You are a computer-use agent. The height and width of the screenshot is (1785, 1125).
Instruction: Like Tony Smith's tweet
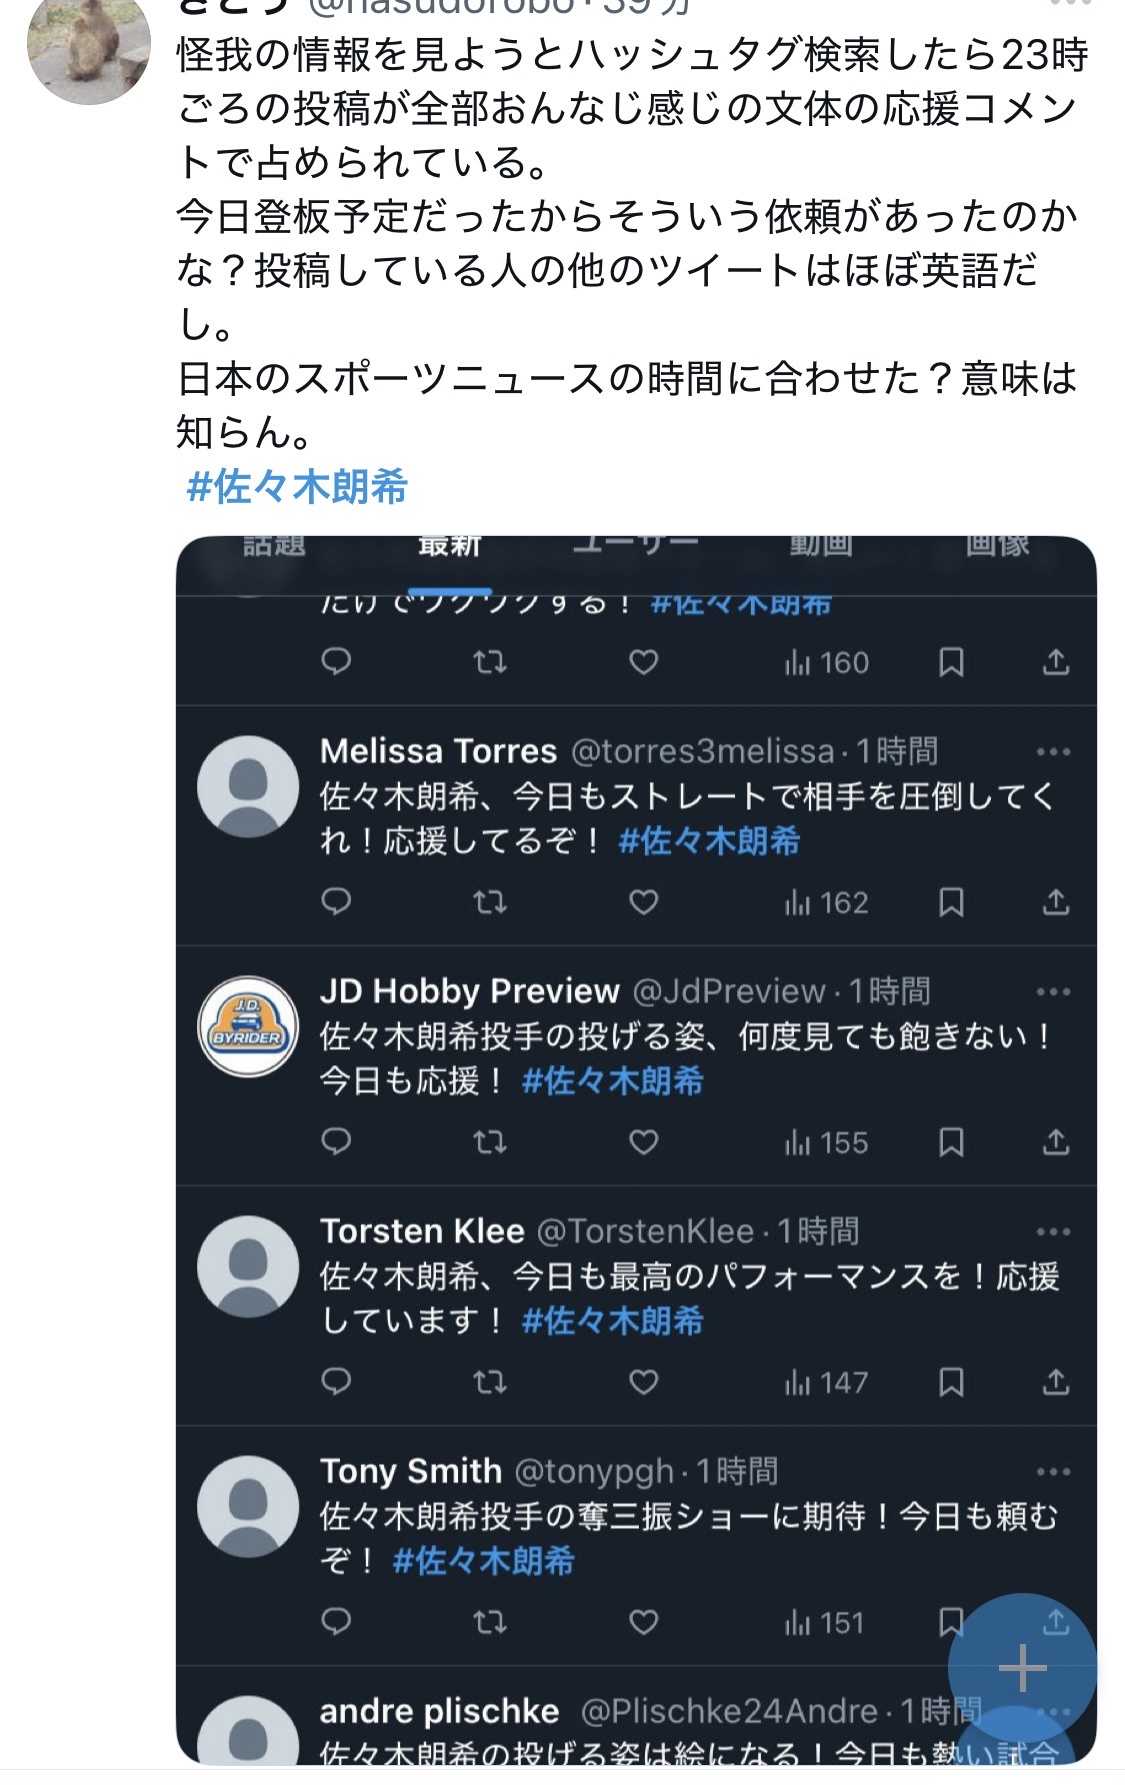[643, 1622]
